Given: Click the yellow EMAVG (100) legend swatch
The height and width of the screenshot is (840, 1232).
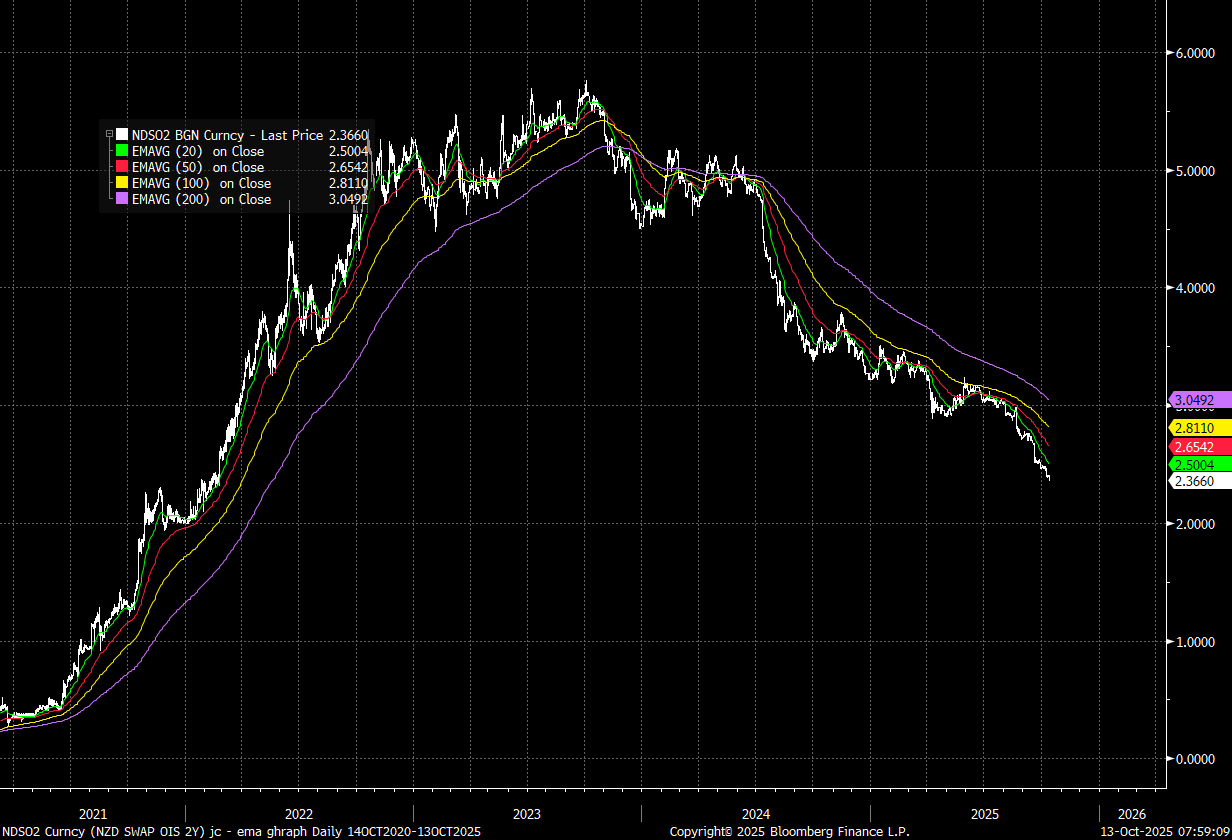Looking at the screenshot, I should (122, 183).
